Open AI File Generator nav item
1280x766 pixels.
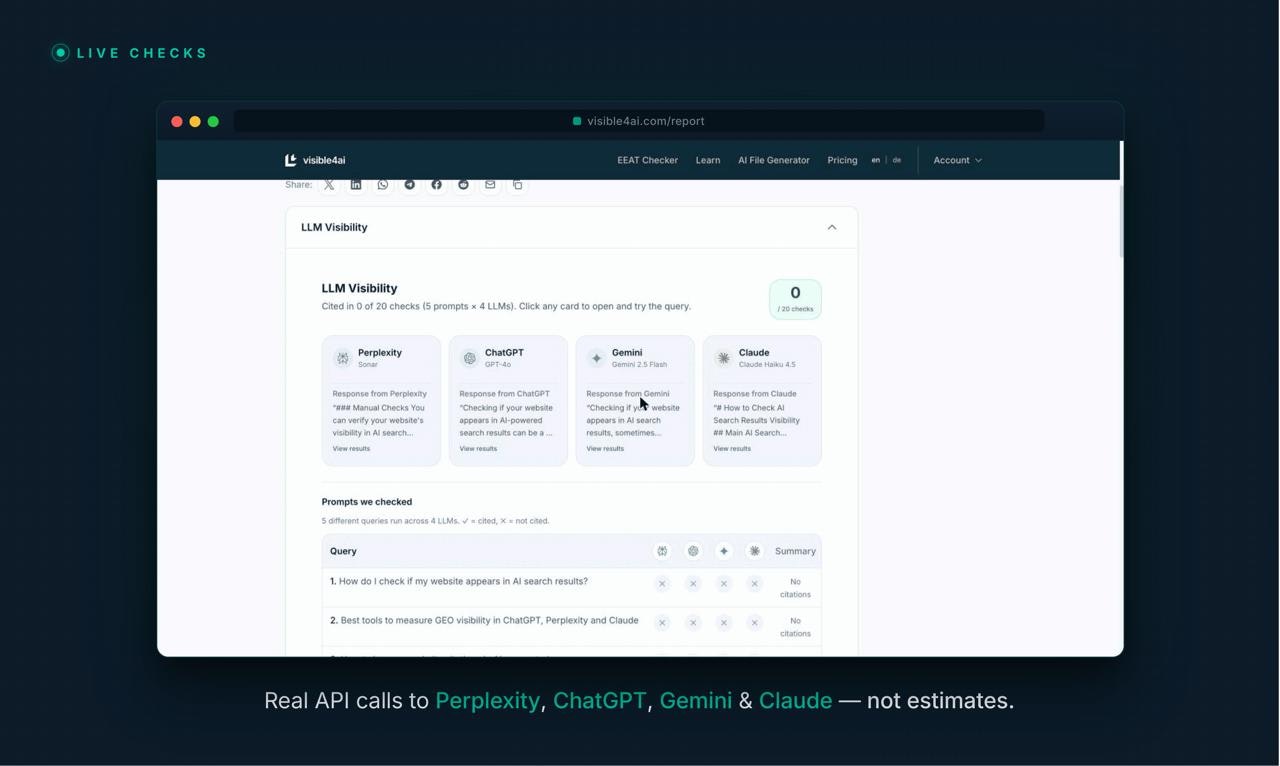(x=774, y=160)
